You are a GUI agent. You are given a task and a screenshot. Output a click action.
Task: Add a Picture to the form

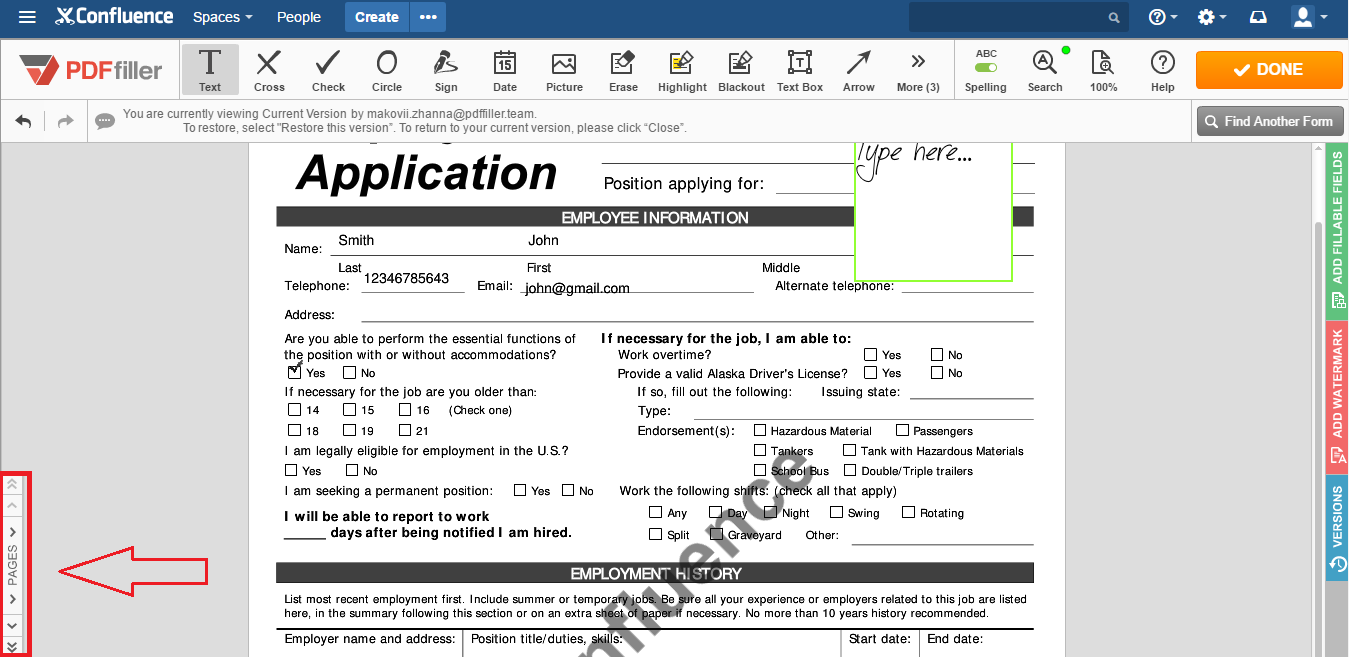click(564, 69)
